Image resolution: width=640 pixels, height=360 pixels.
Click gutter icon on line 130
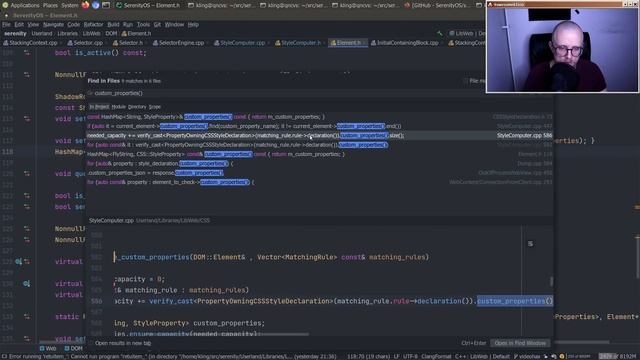coord(27,283)
